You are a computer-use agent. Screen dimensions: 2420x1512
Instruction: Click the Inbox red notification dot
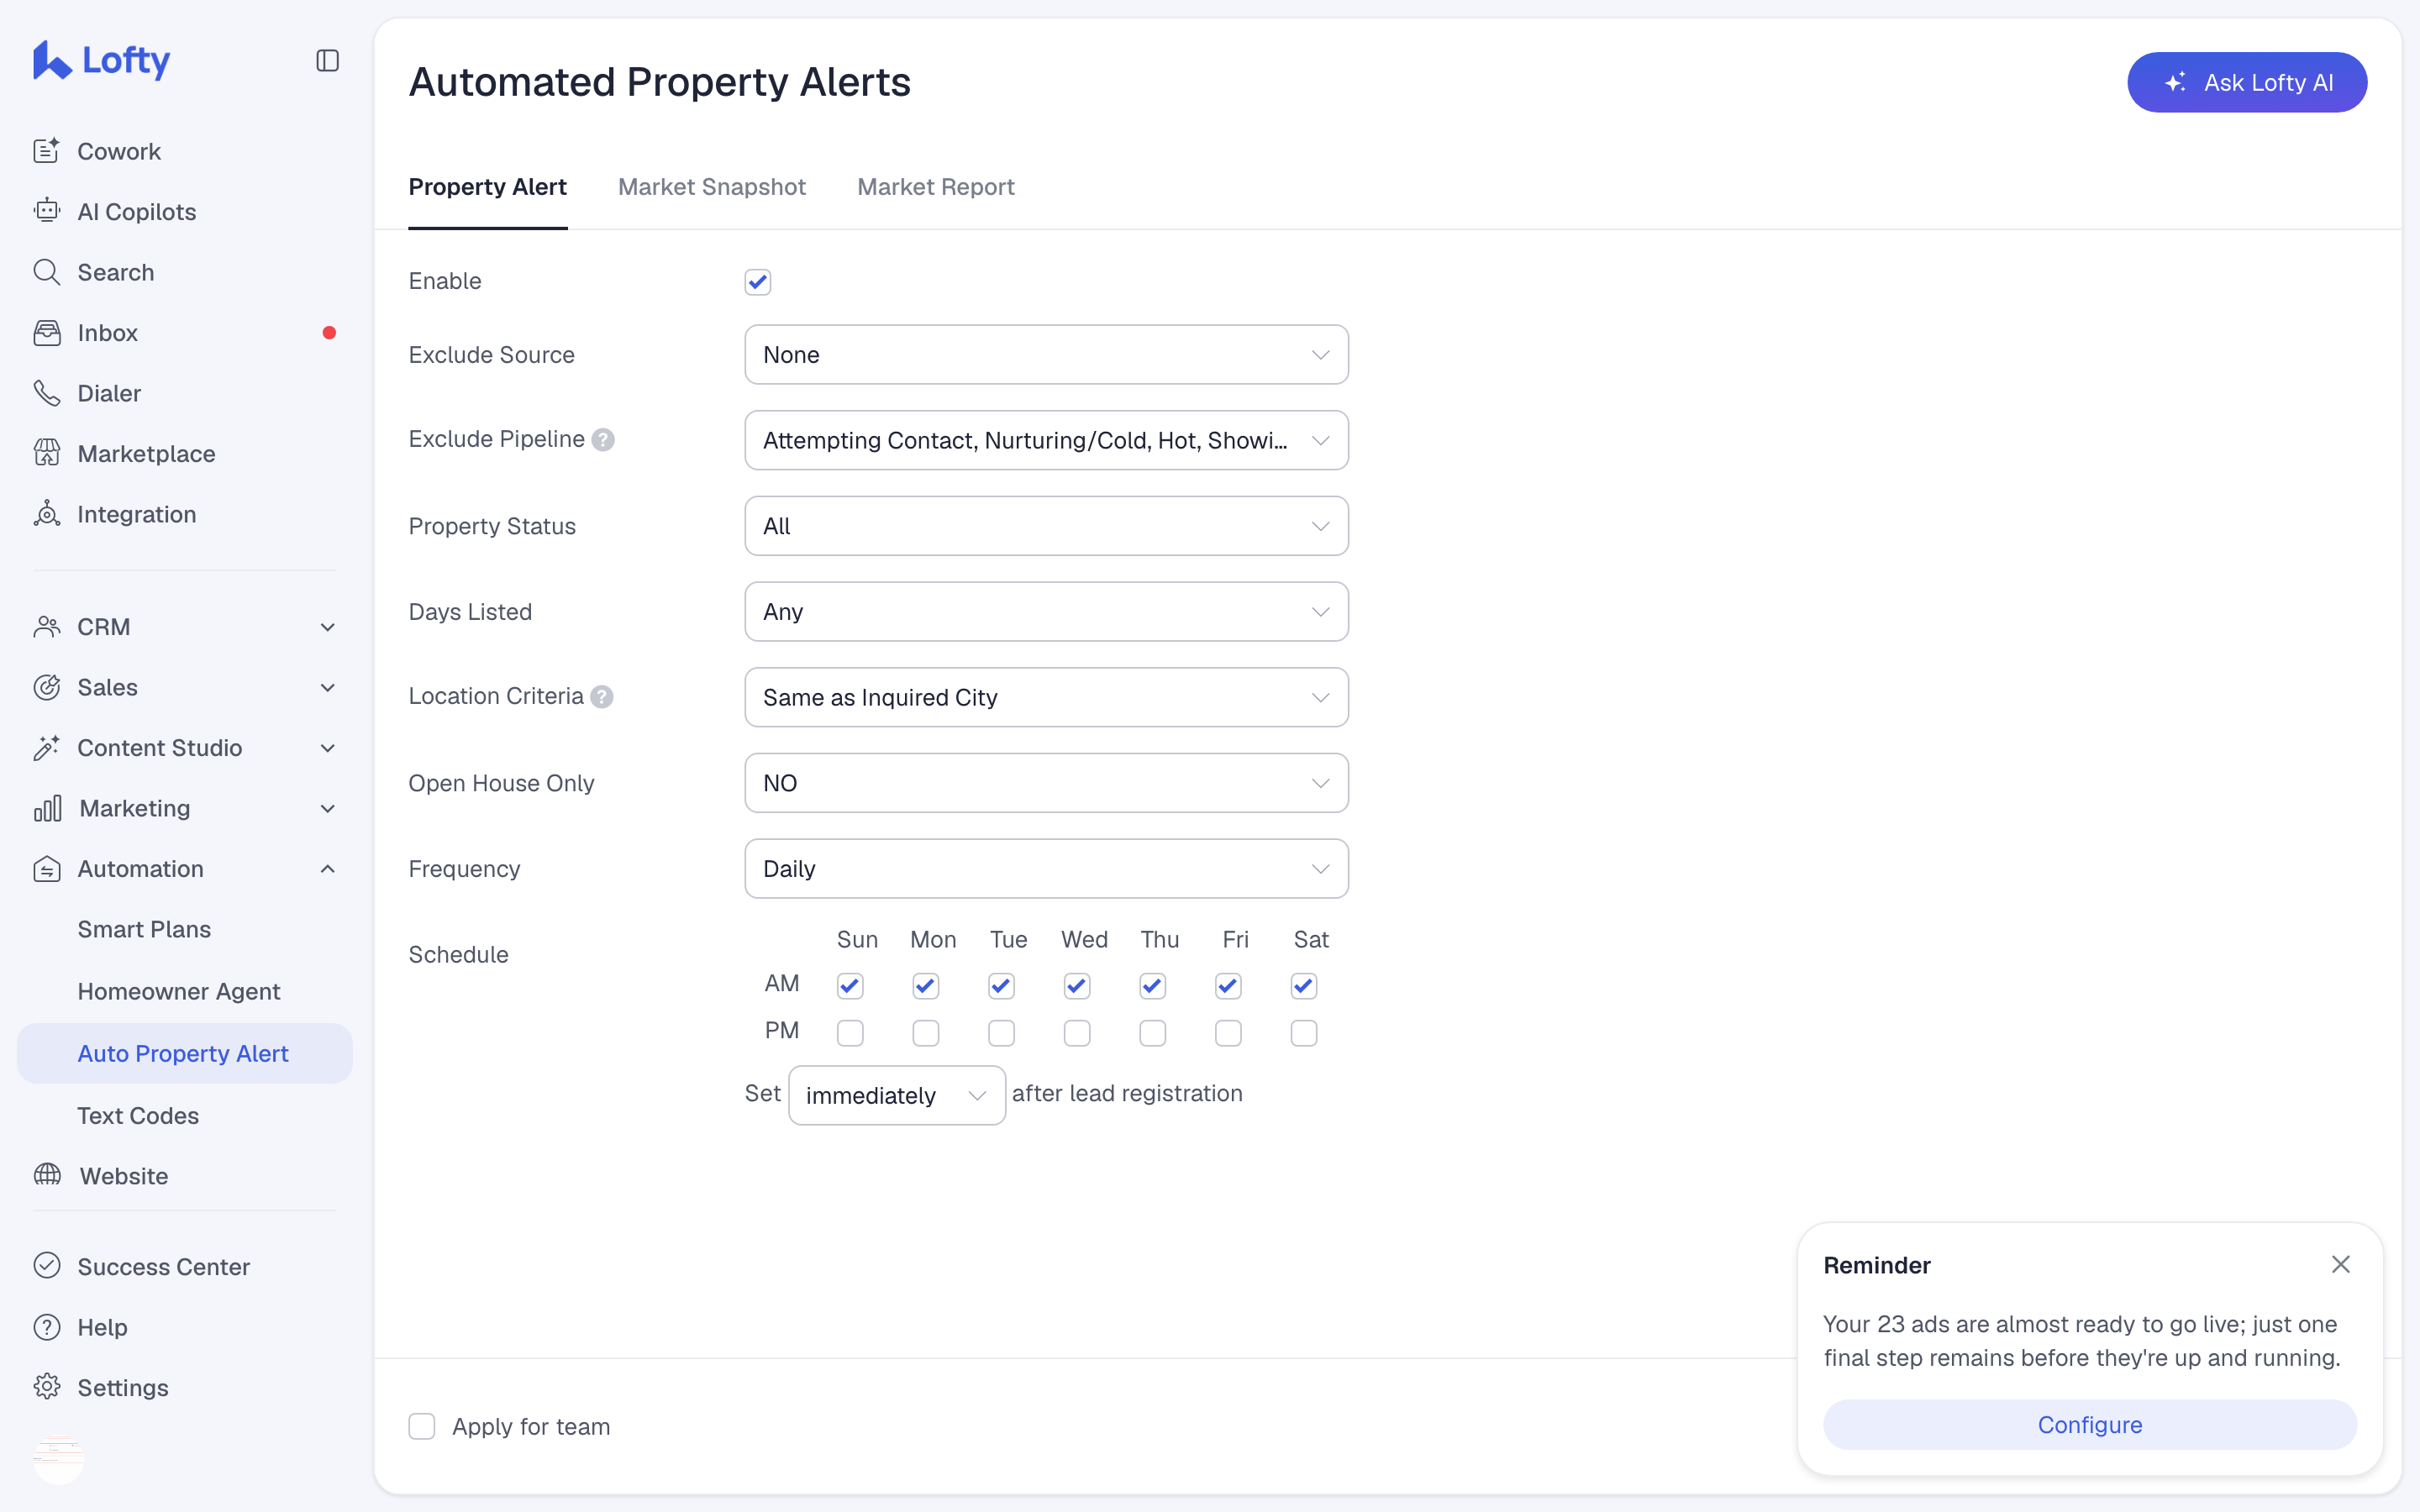329,333
